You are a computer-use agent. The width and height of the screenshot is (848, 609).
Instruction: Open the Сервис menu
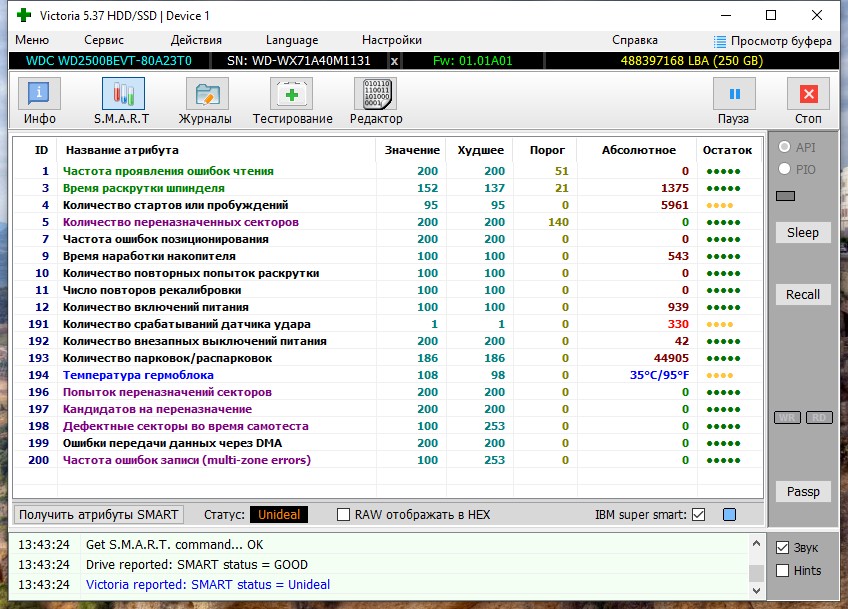pyautogui.click(x=104, y=40)
